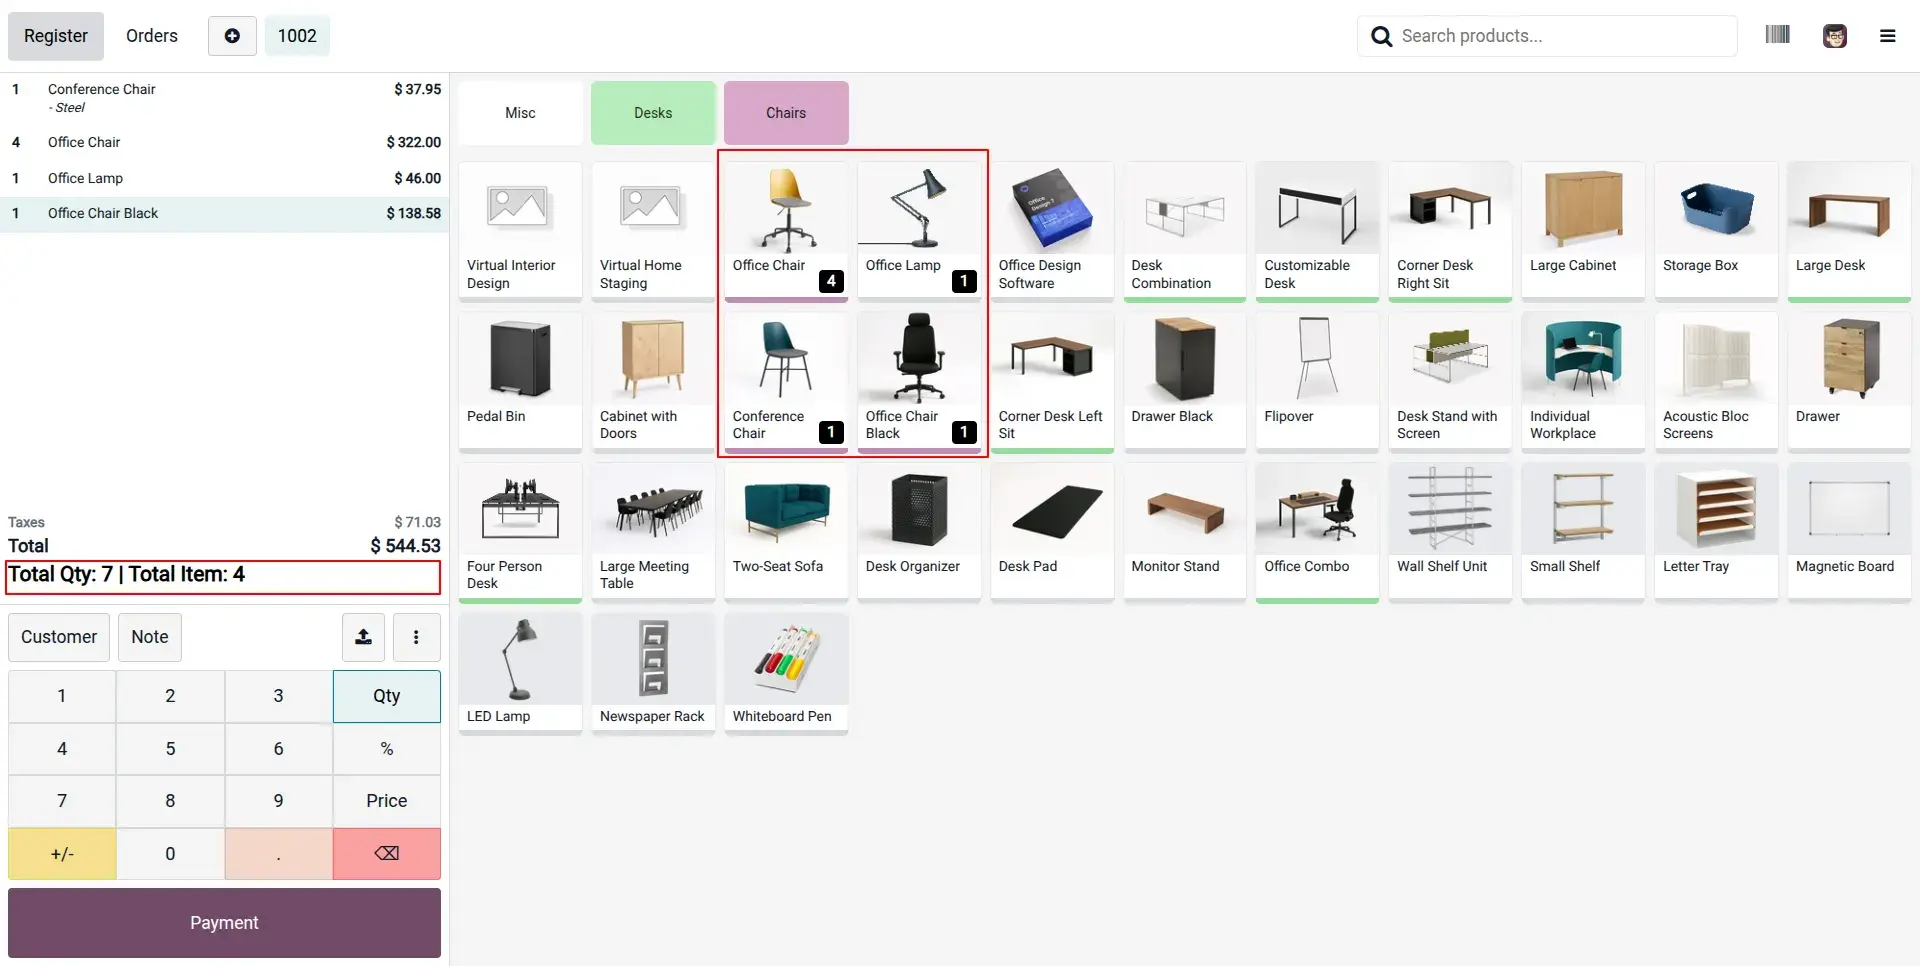Select % discount mode on numpad
Image resolution: width=1920 pixels, height=966 pixels.
pos(387,748)
